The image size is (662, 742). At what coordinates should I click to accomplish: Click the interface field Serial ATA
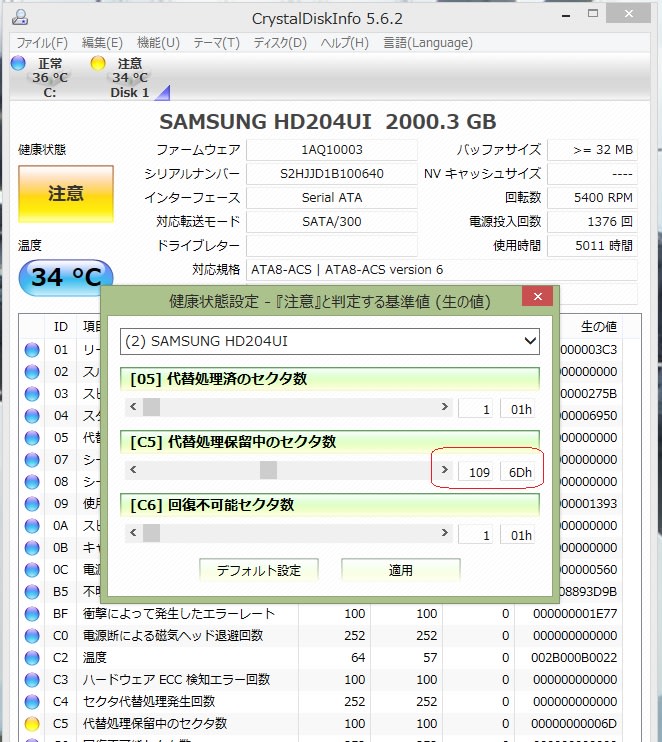pyautogui.click(x=332, y=198)
